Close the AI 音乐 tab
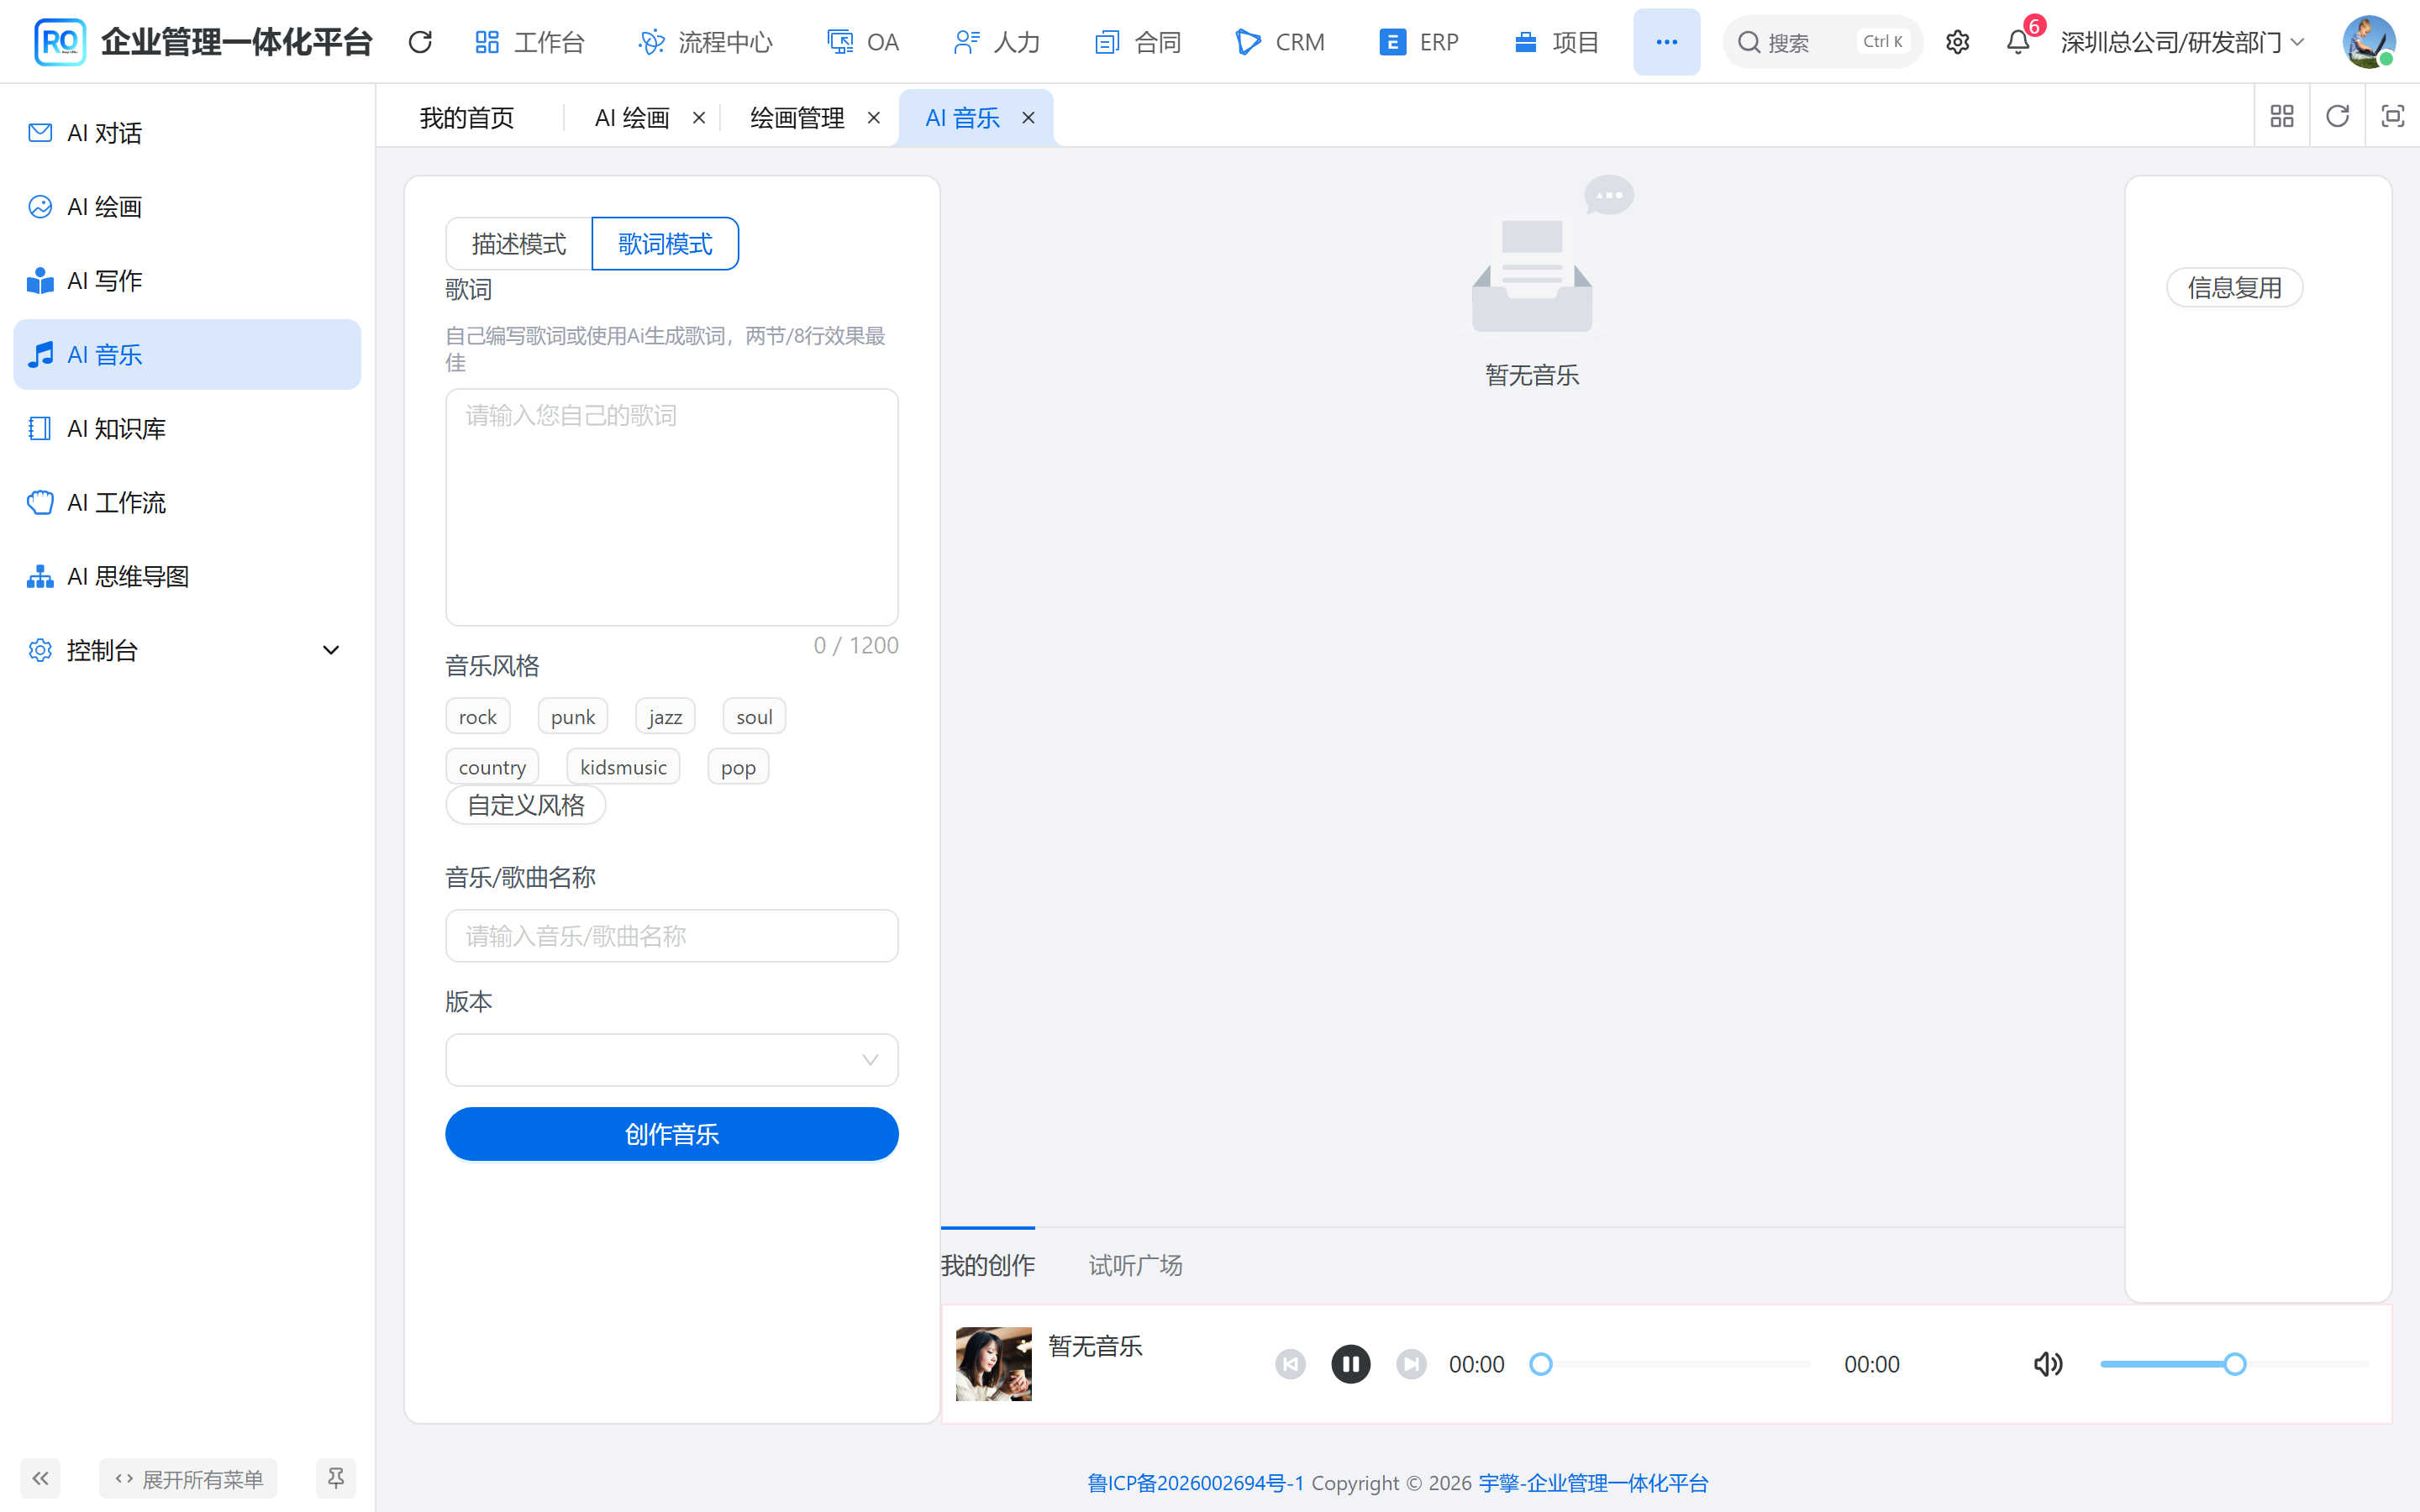Screen dimensions: 2420x1512 coord(1028,118)
